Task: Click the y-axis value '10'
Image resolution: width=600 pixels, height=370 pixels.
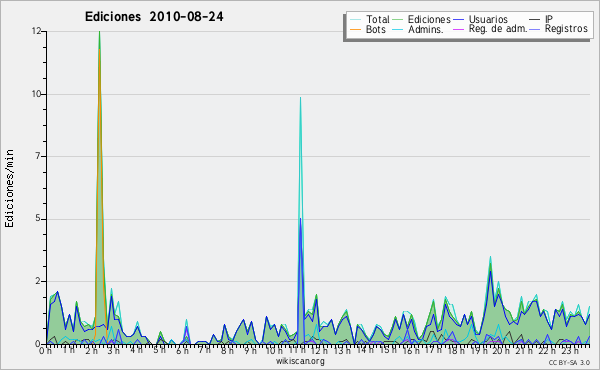Action: [36, 94]
